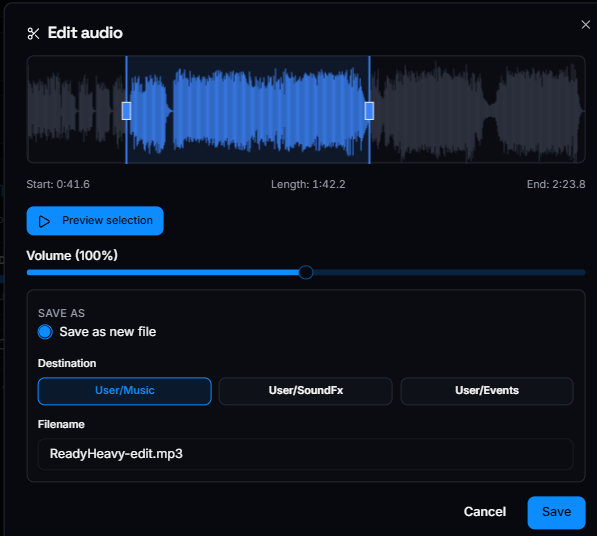Choose User/SoundFx as destination
The width and height of the screenshot is (597, 536).
tap(305, 391)
